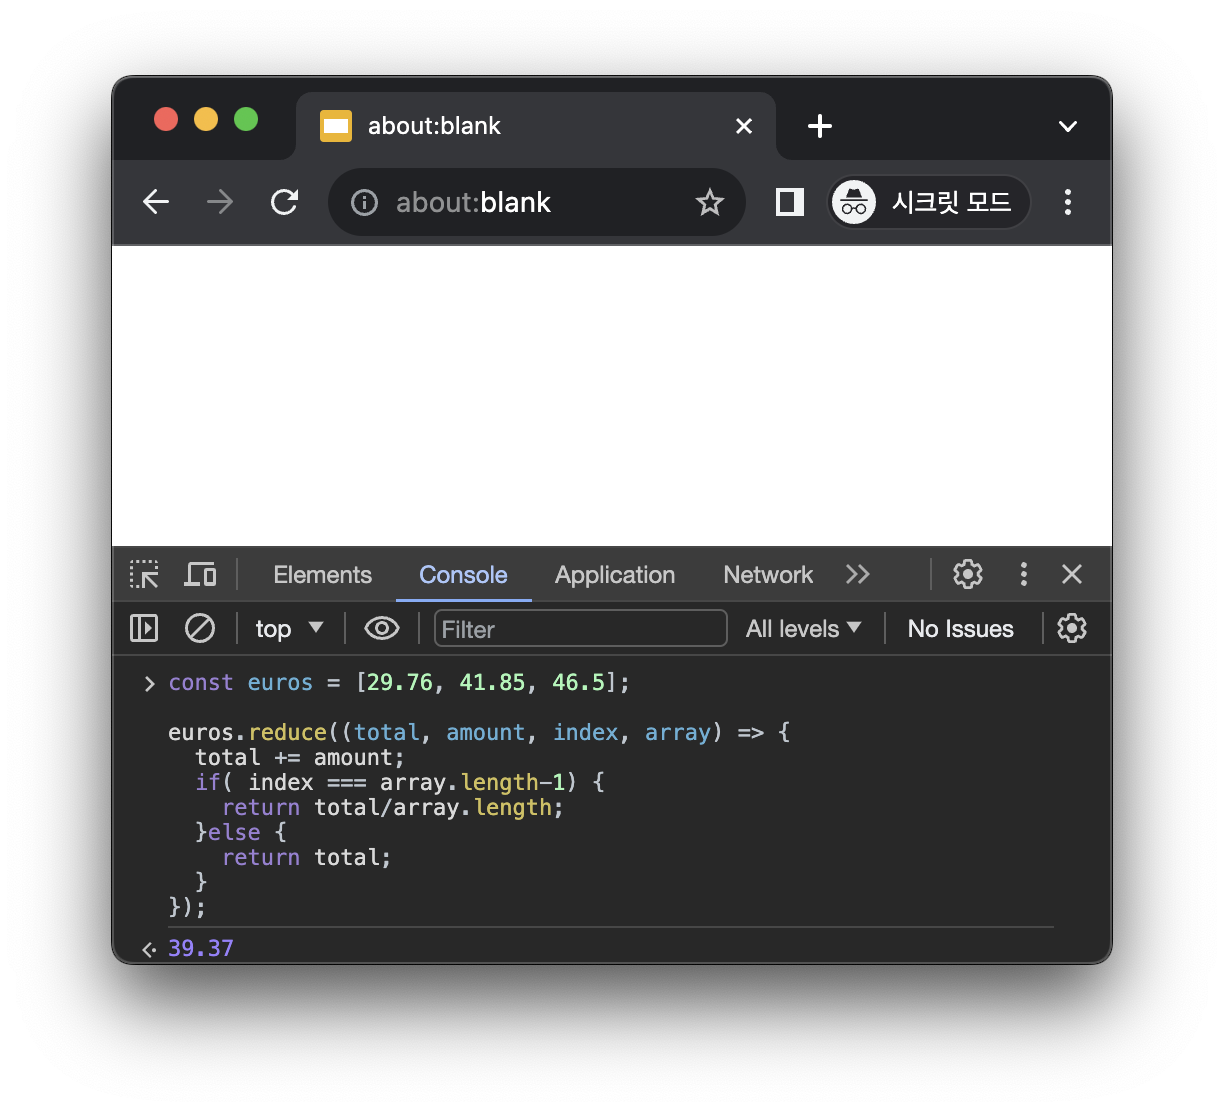
Task: Click the 'total += amount;' code line
Action: pyautogui.click(x=300, y=757)
